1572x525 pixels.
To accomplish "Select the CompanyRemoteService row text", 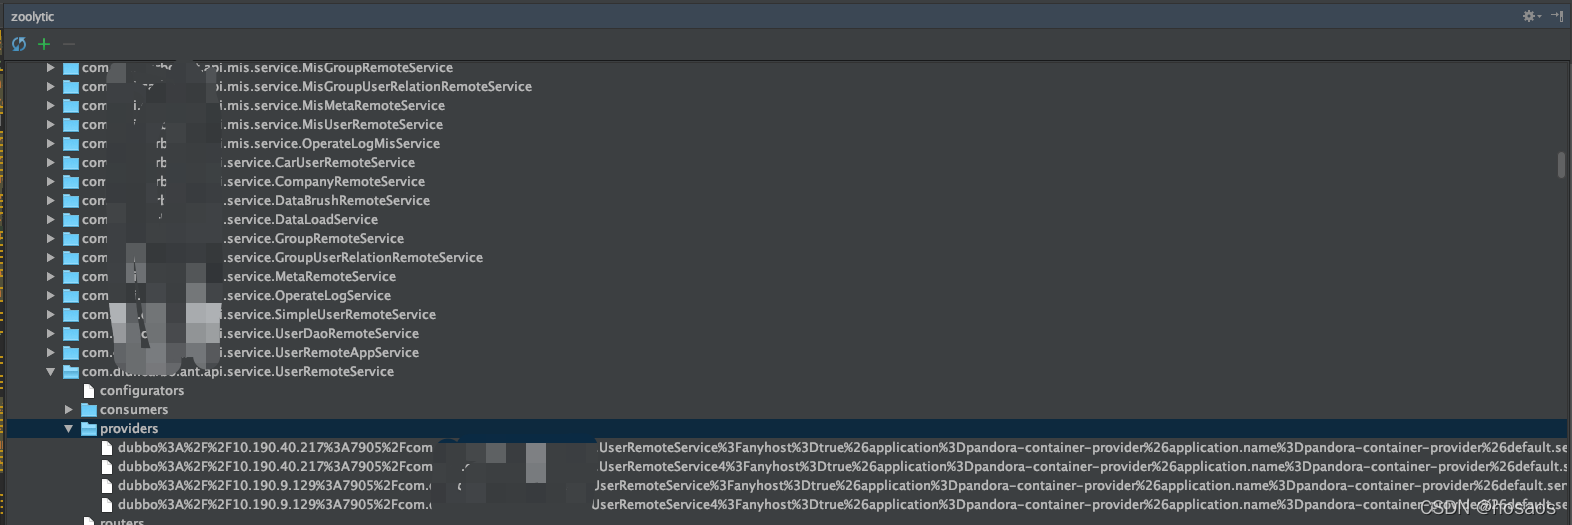I will (x=253, y=182).
